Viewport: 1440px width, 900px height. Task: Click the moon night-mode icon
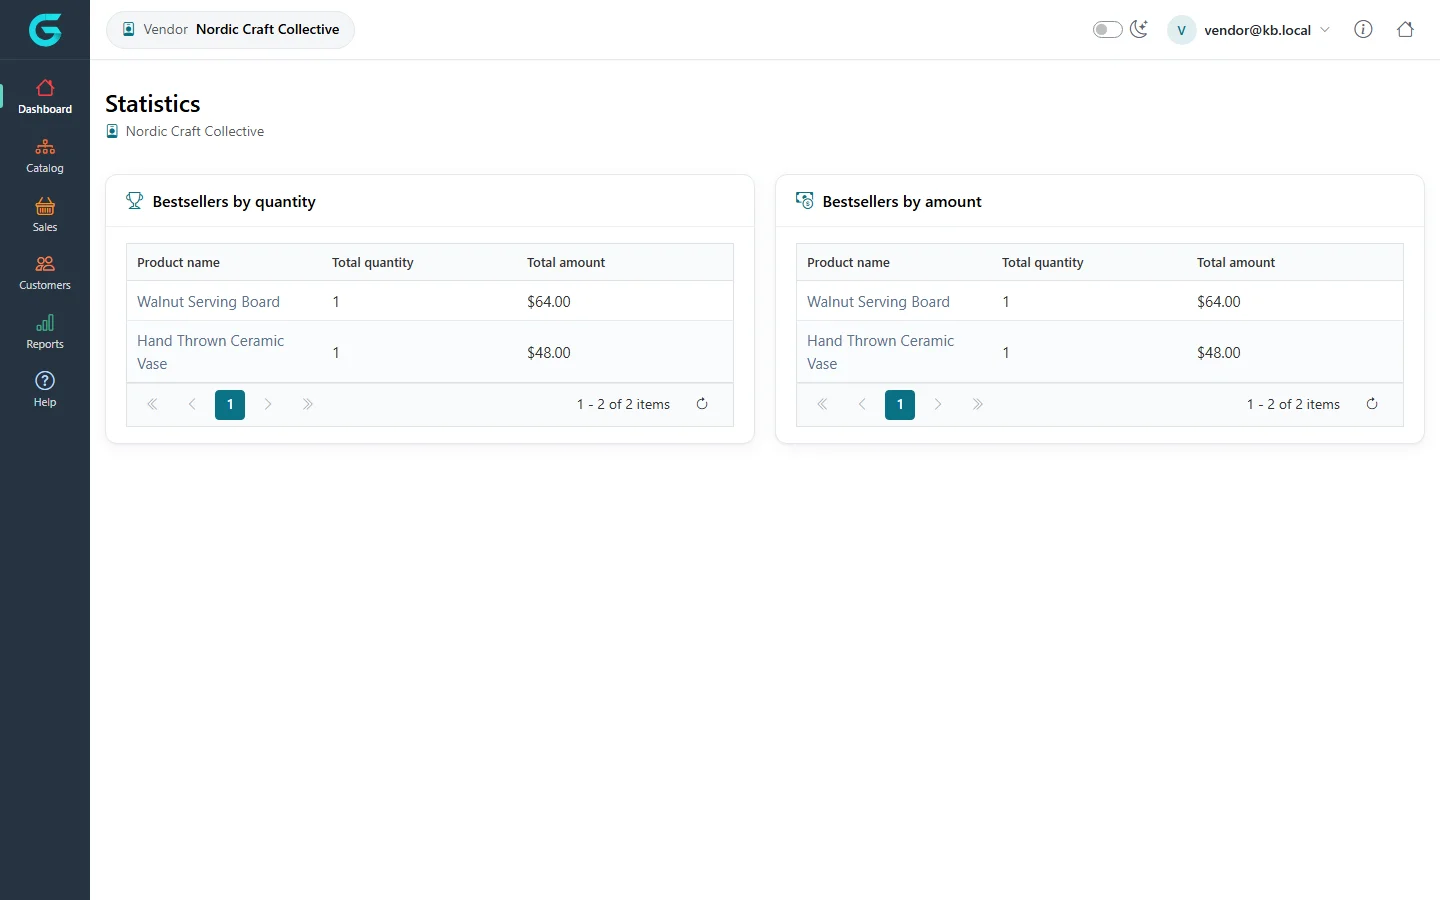pos(1139,29)
